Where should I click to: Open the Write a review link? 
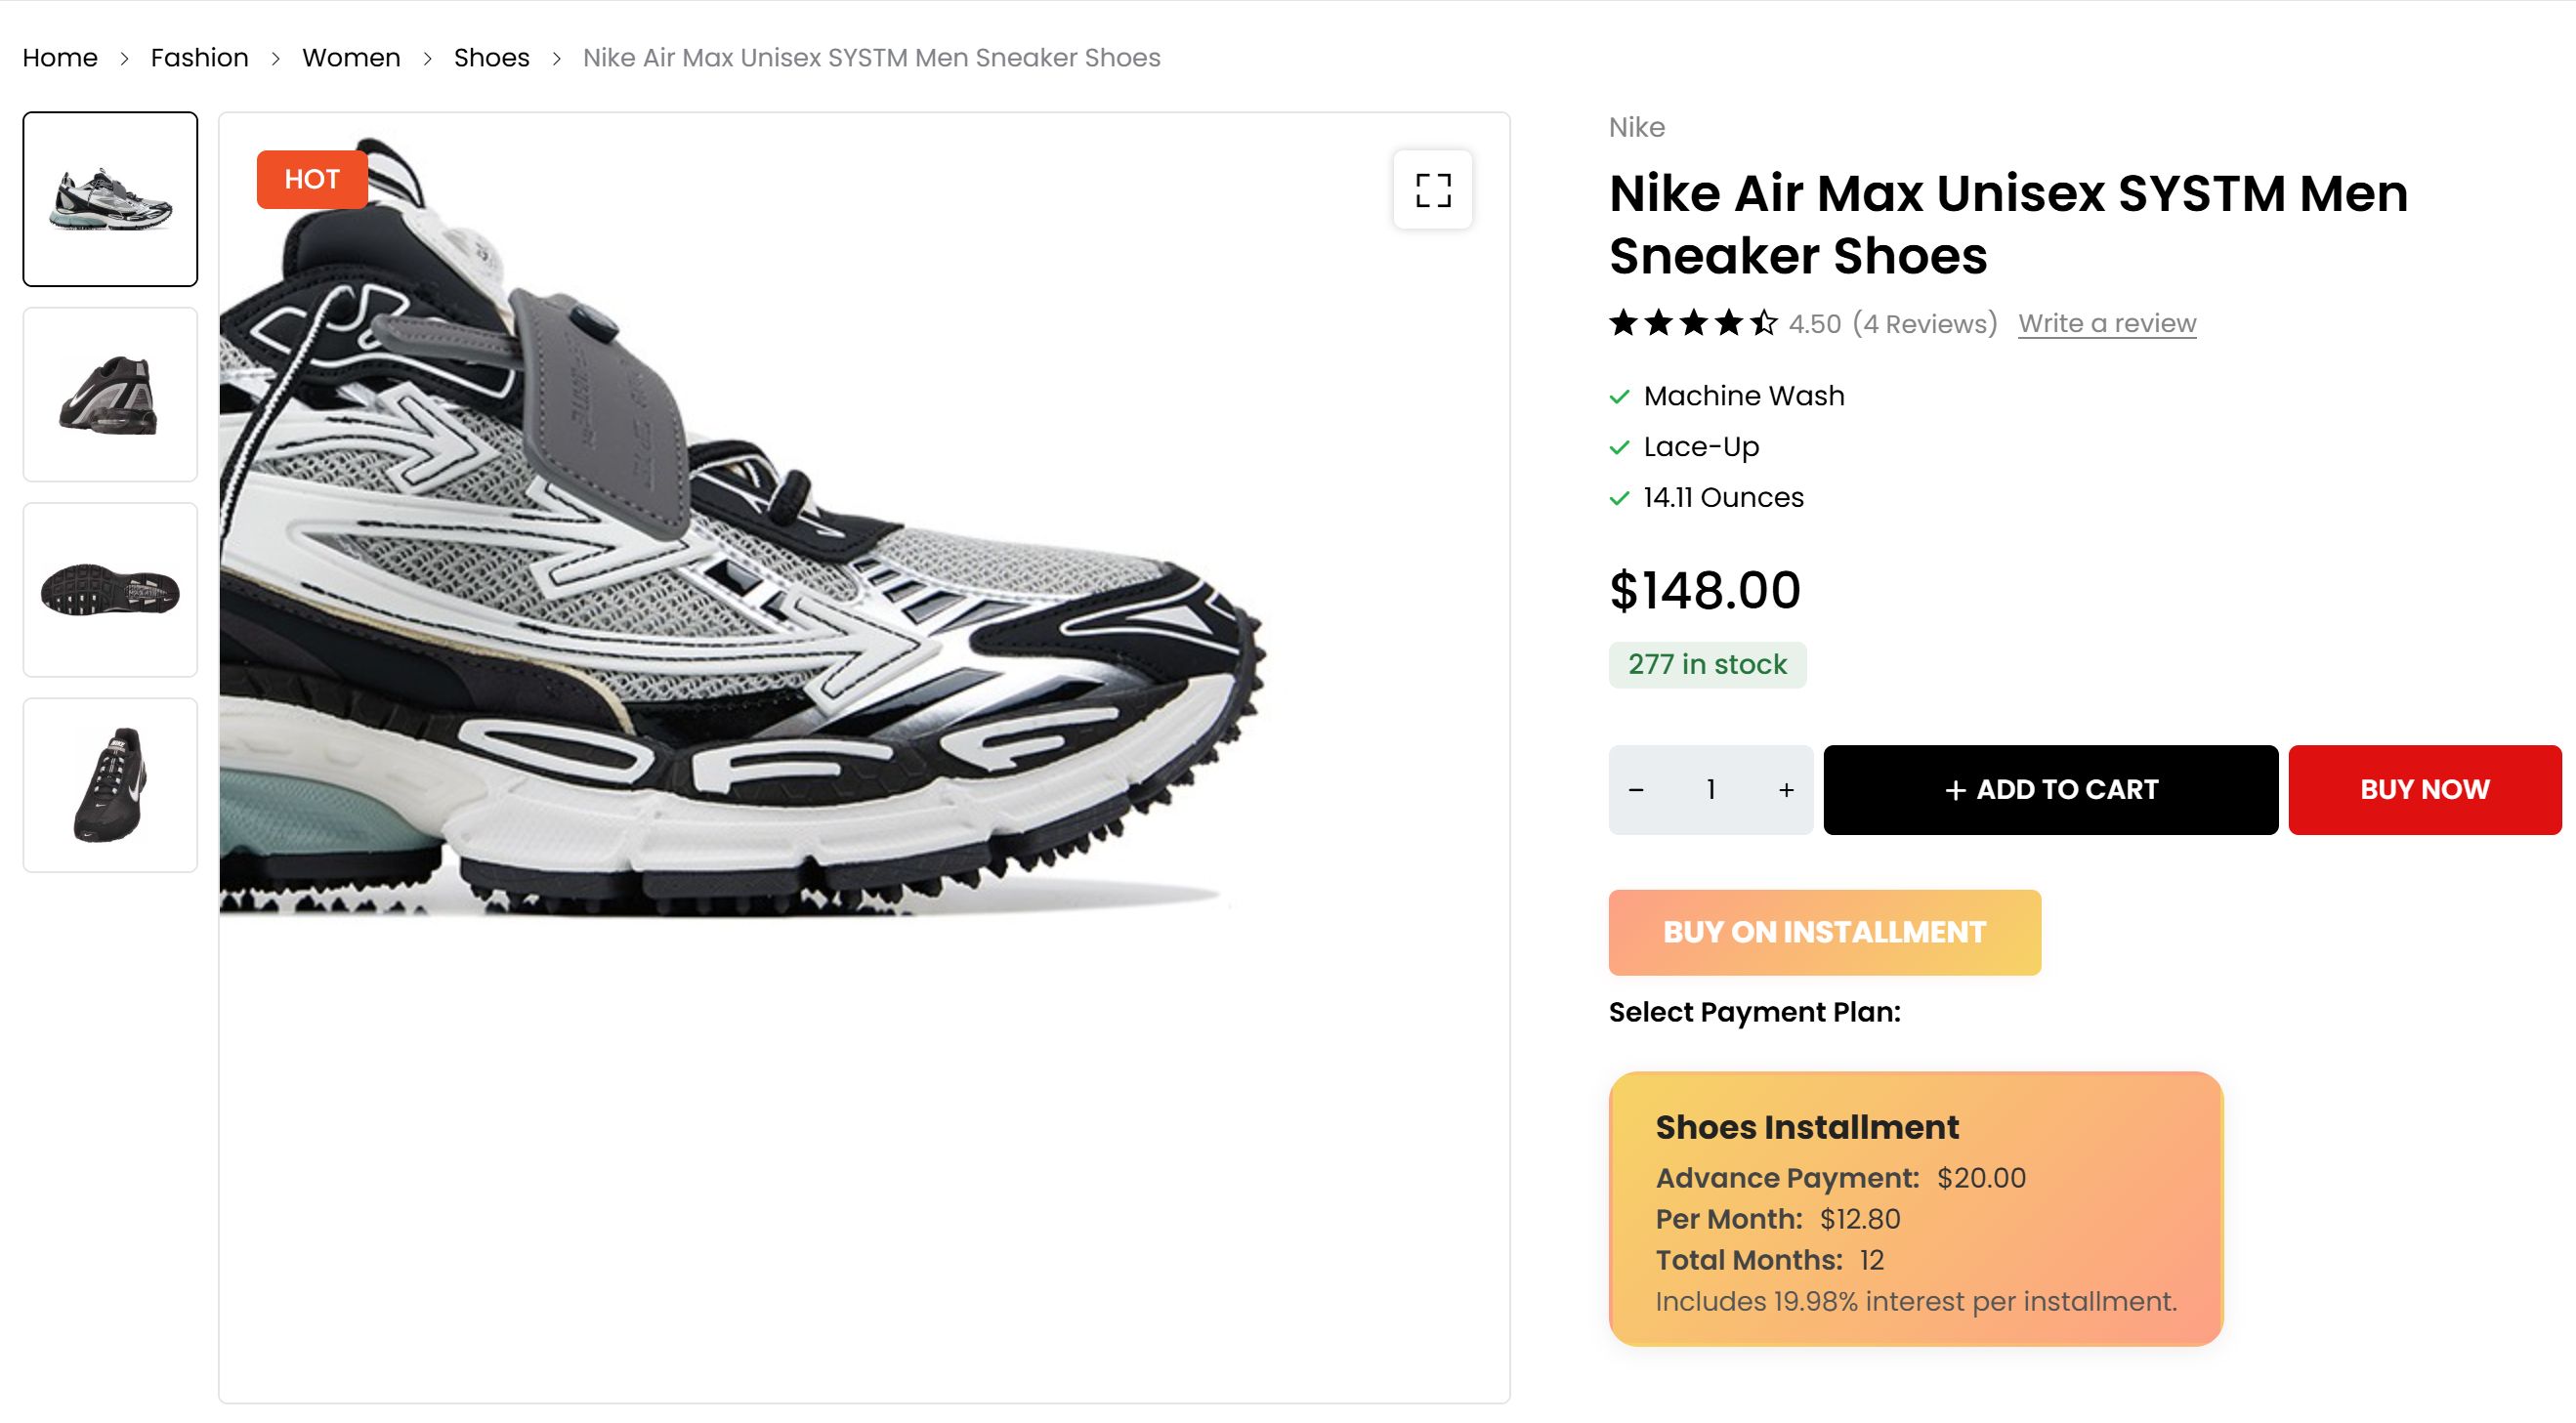pyautogui.click(x=2106, y=323)
